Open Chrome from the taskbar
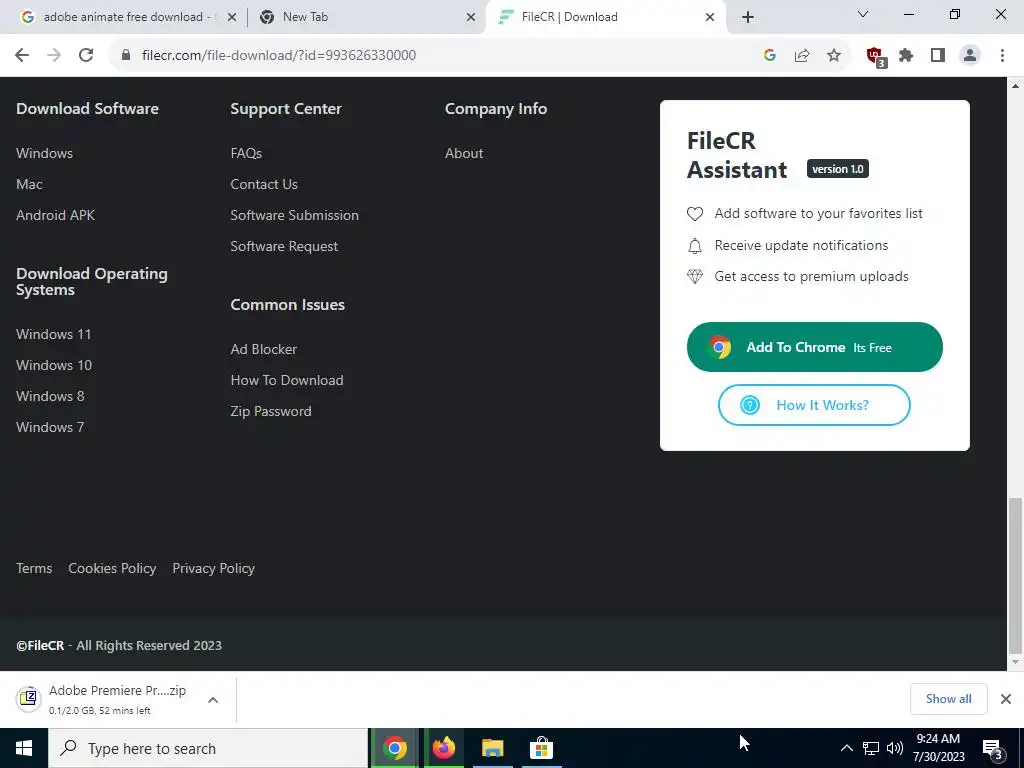Screen dimensions: 1024x768 pyautogui.click(x=394, y=748)
